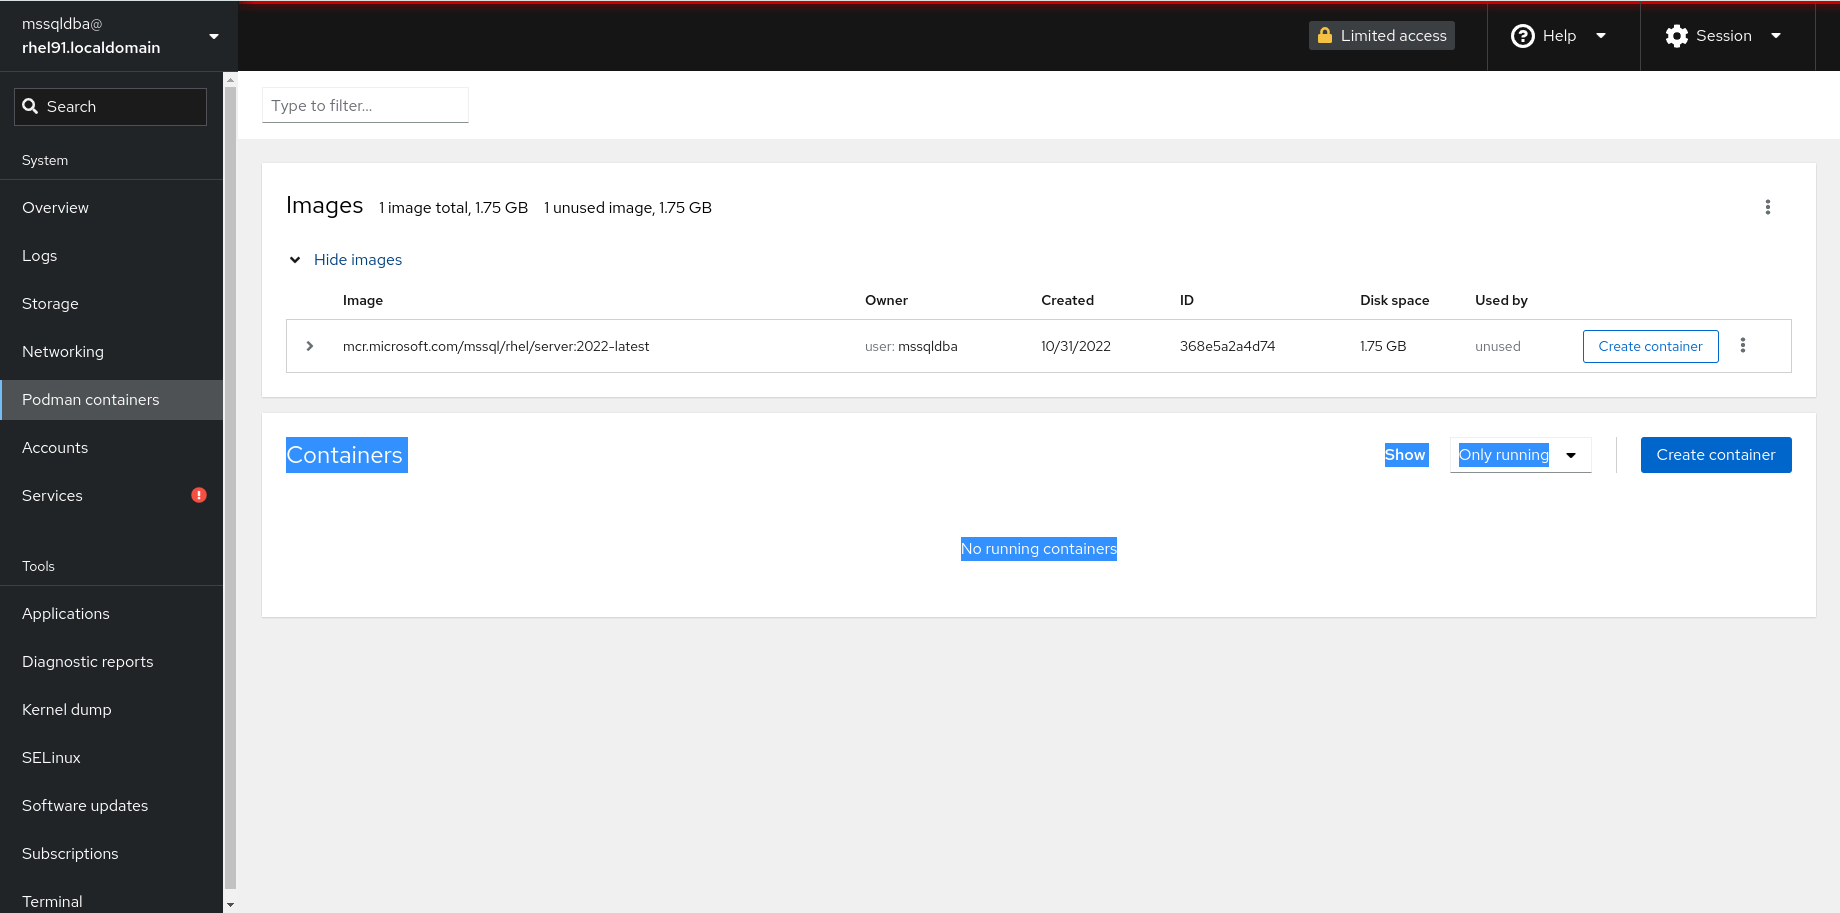Collapse the list with Hide images
This screenshot has width=1840, height=913.
click(x=357, y=260)
